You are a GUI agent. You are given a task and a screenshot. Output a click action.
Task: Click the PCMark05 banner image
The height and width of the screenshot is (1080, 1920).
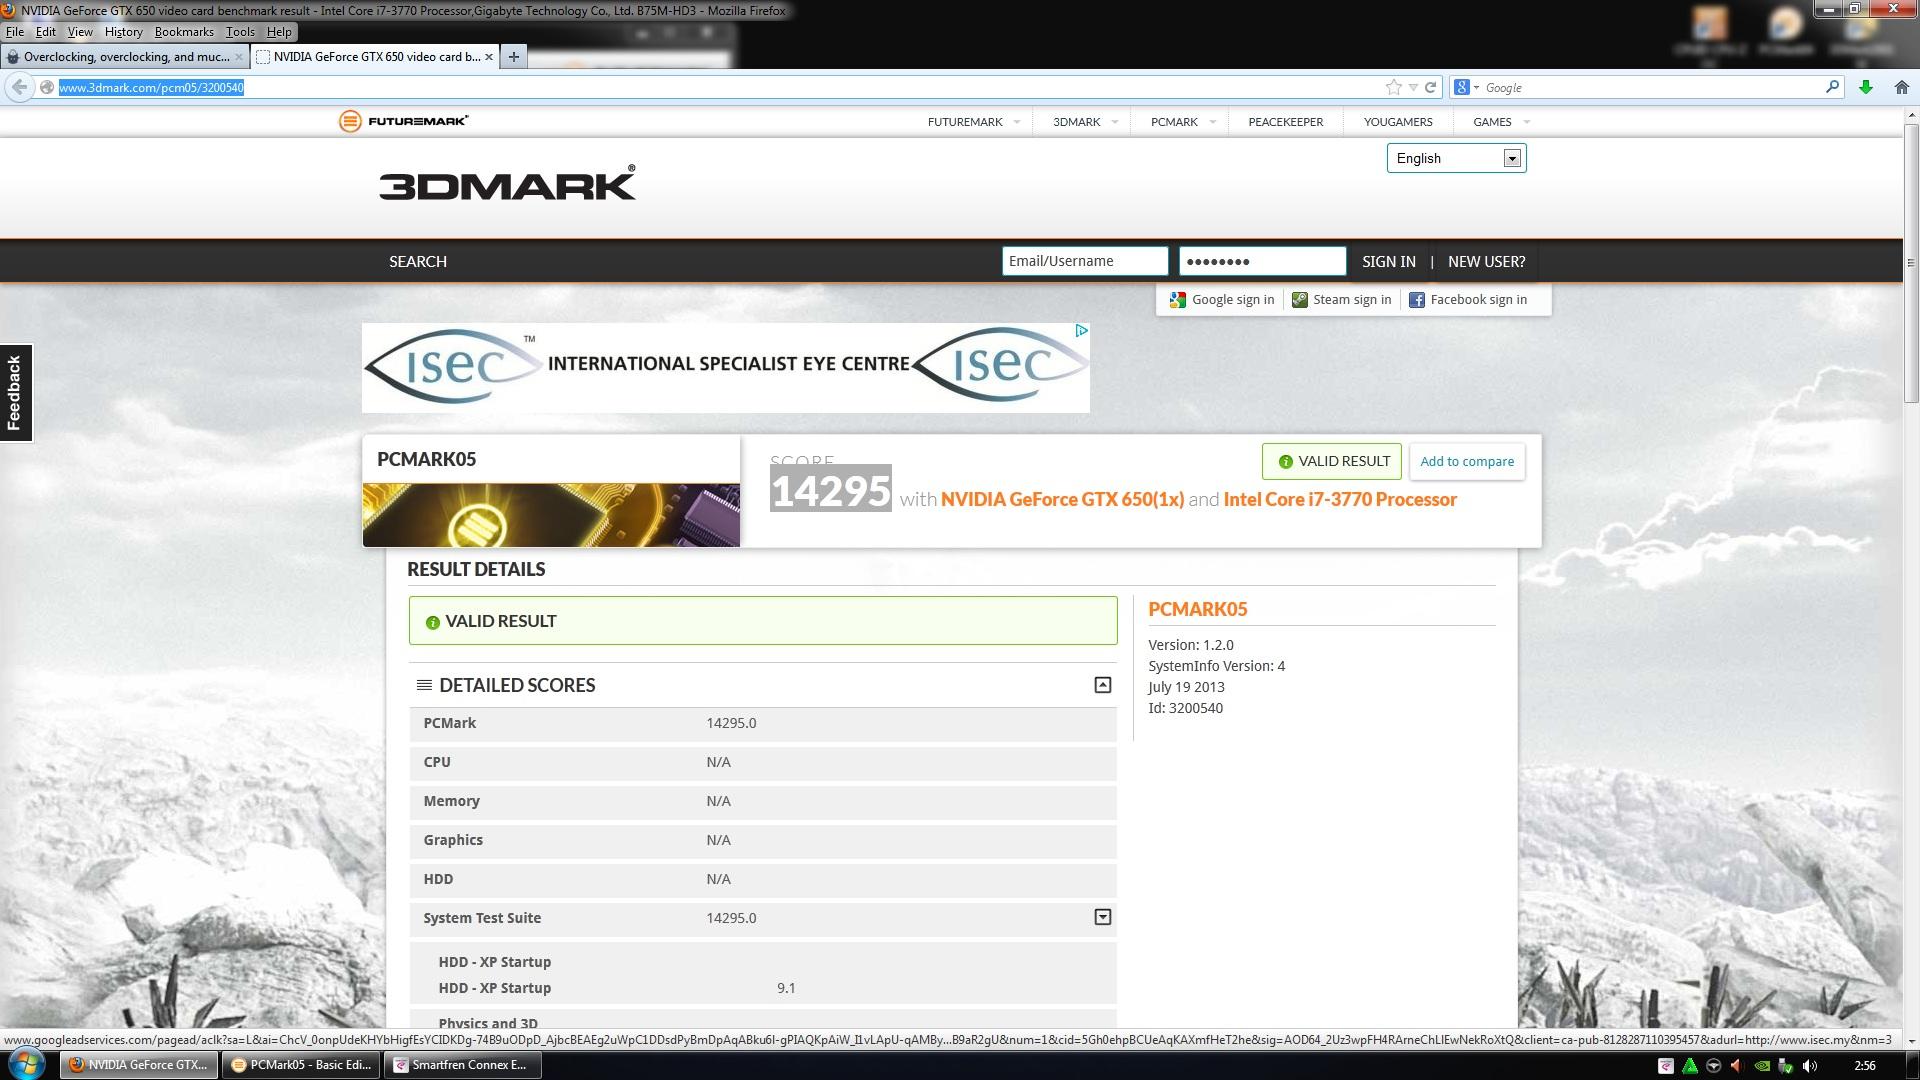click(x=551, y=515)
